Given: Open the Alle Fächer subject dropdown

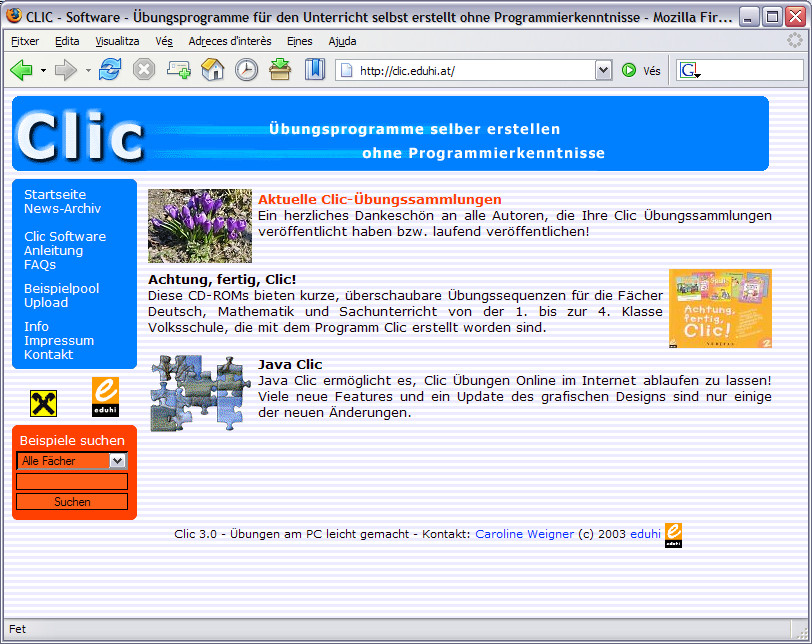Looking at the screenshot, I should click(x=72, y=461).
